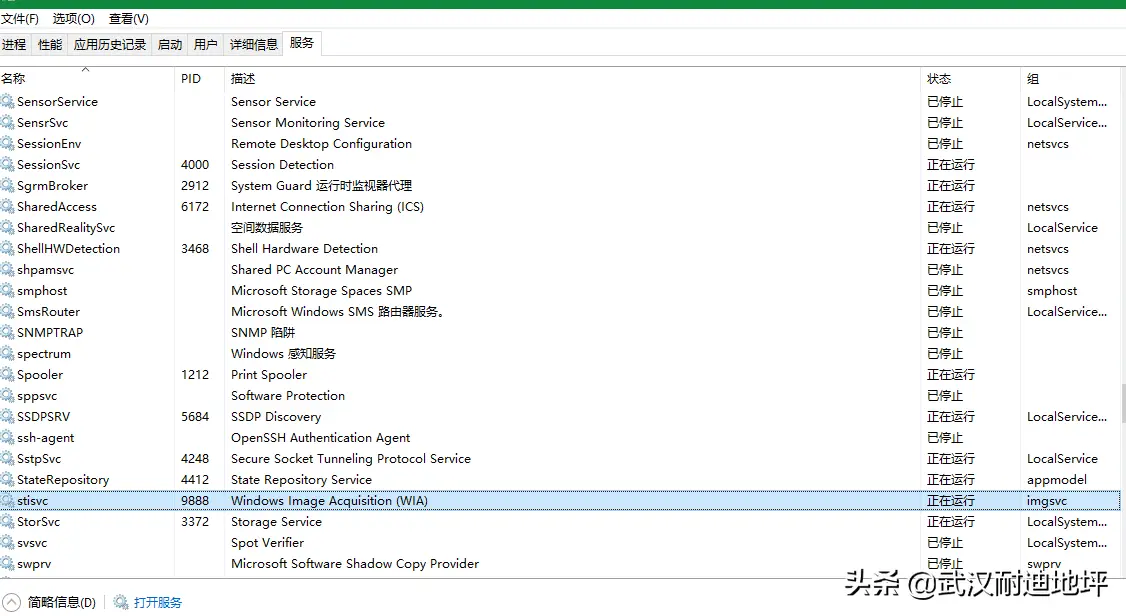Image resolution: width=1126 pixels, height=616 pixels.
Task: Click the 打开服务 link
Action: pos(158,602)
